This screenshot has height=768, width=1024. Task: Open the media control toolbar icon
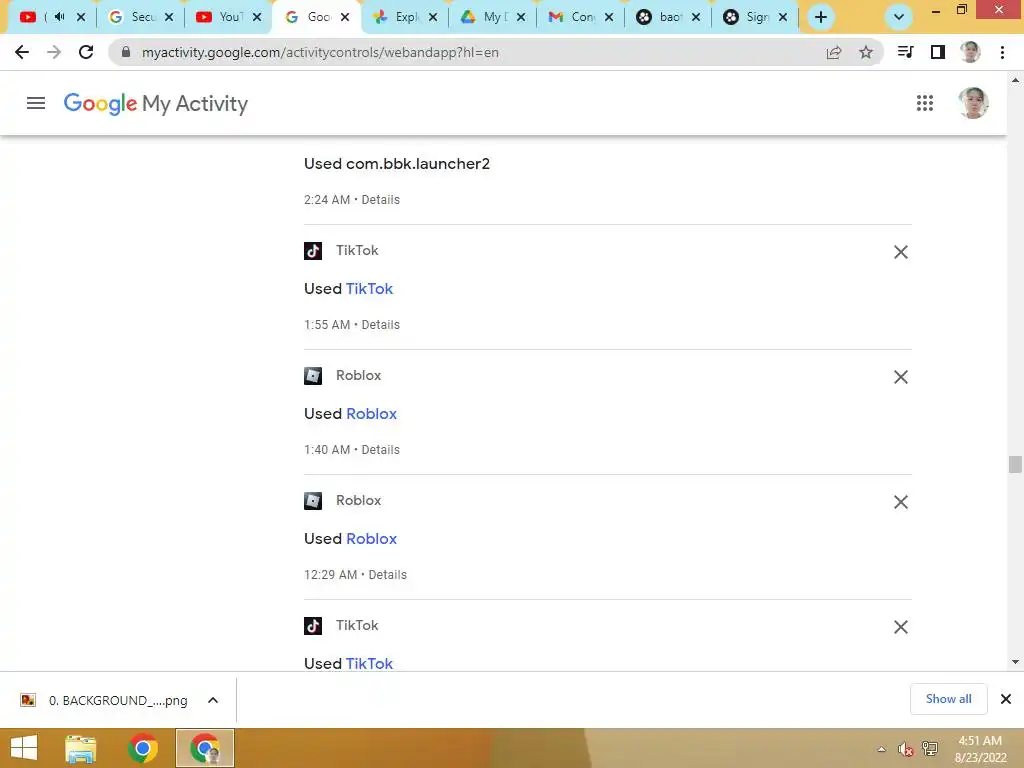pyautogui.click(x=905, y=52)
